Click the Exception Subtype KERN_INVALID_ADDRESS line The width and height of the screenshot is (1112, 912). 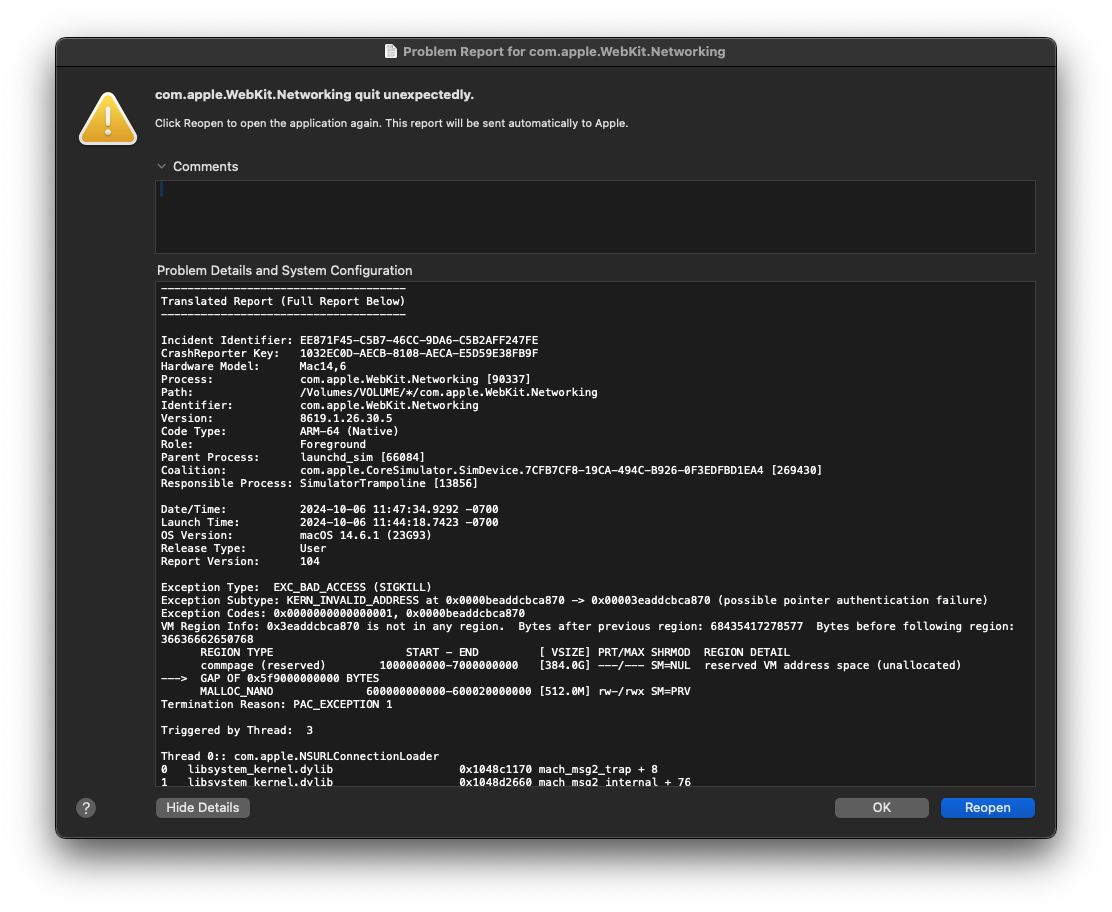click(574, 601)
